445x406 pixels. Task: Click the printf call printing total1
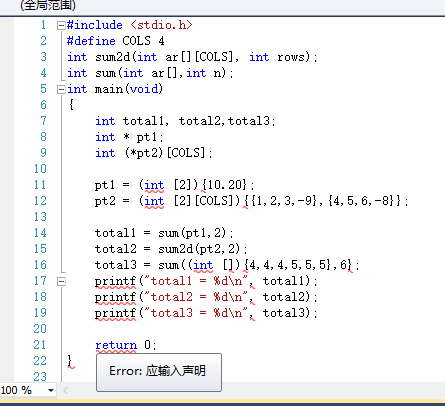[206, 281]
